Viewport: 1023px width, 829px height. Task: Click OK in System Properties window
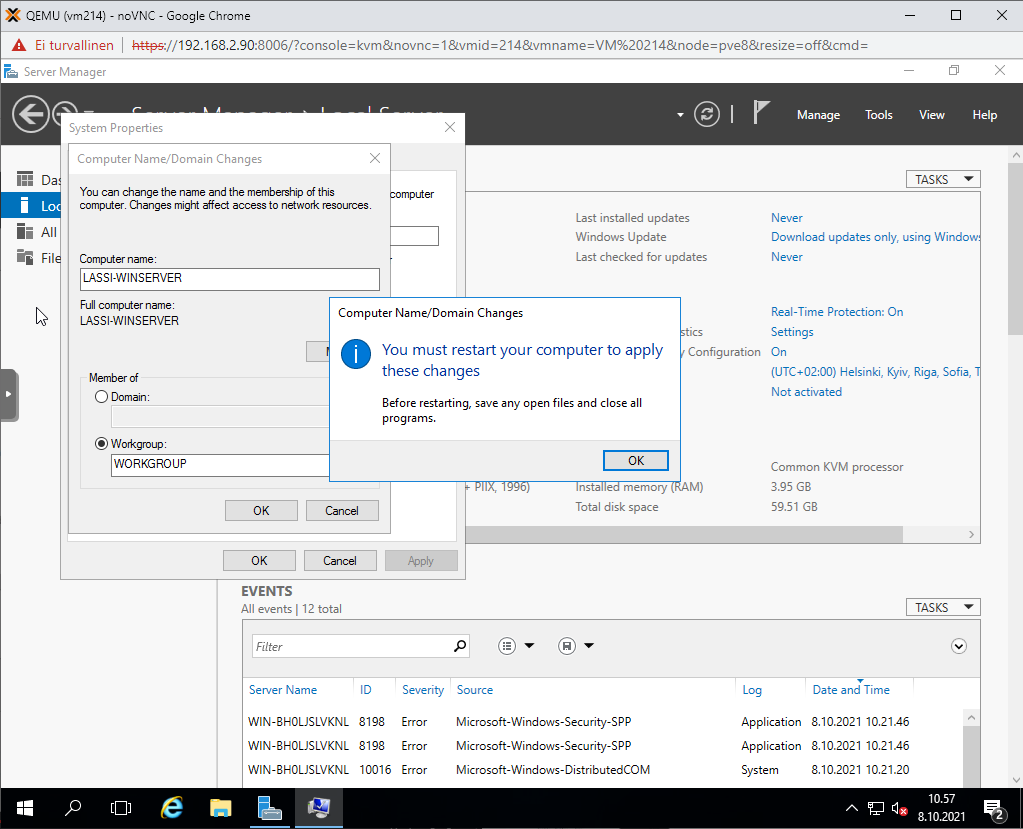tap(259, 560)
